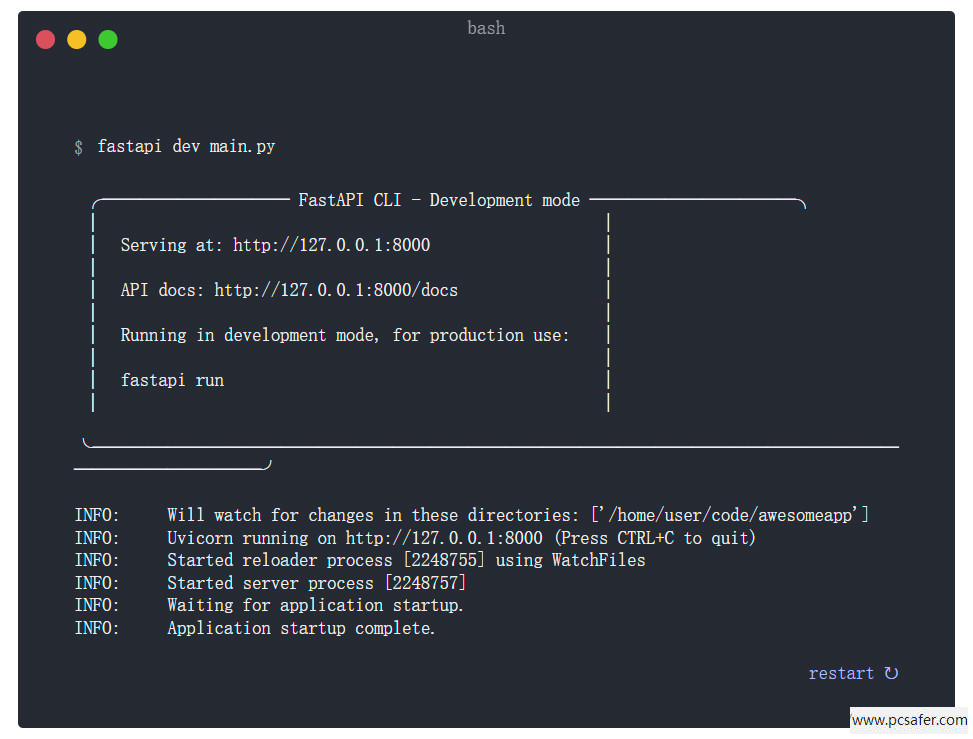Image resolution: width=973 pixels, height=739 pixels.
Task: Open the Uvicorn running on URL
Action: (x=444, y=538)
